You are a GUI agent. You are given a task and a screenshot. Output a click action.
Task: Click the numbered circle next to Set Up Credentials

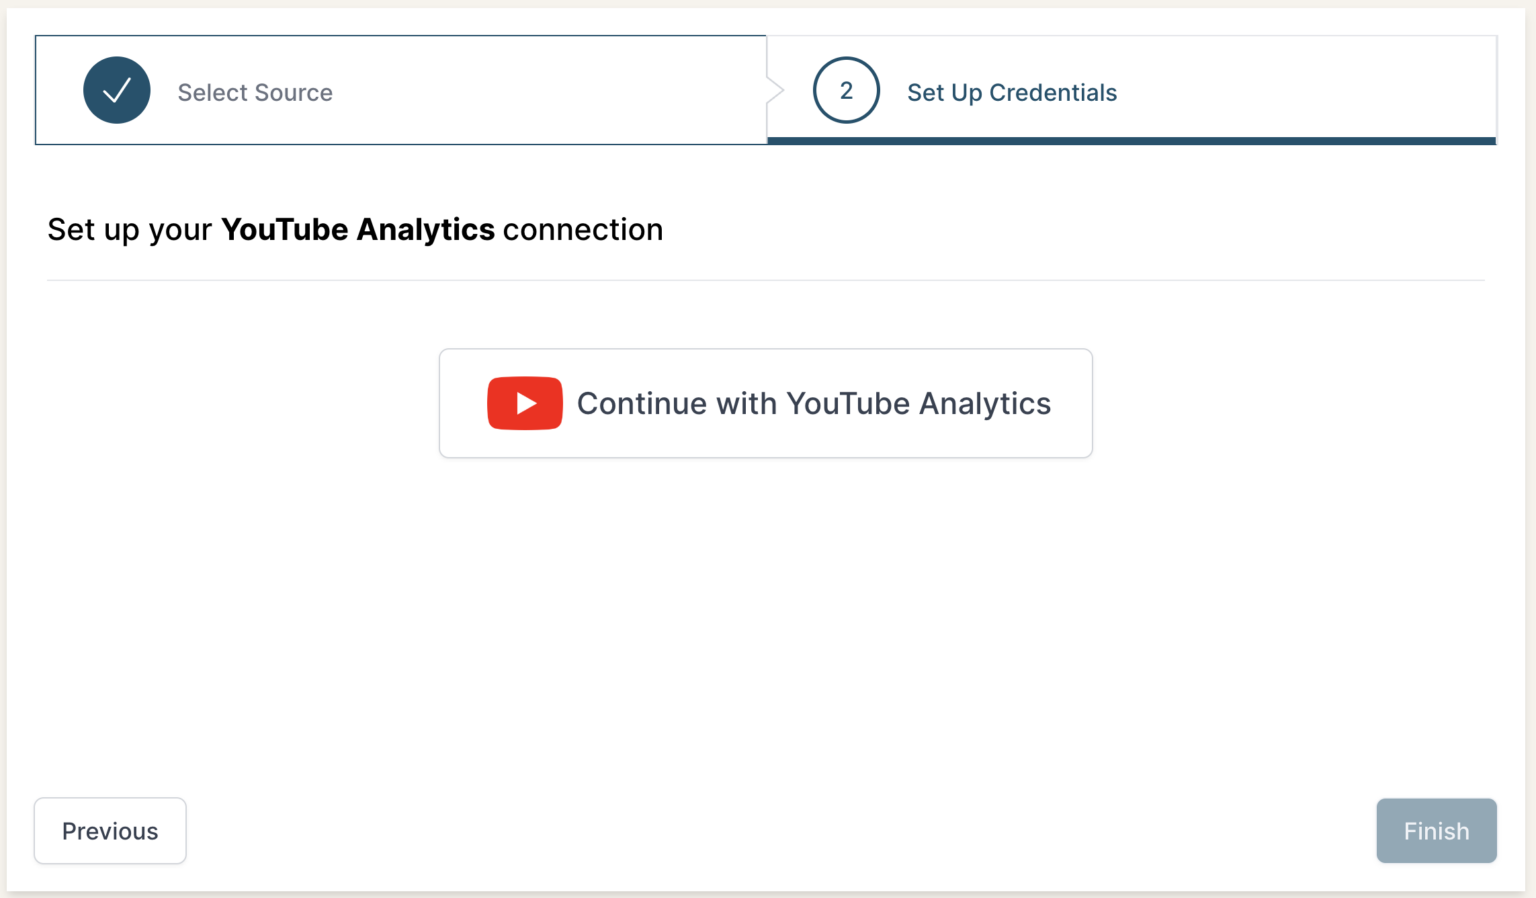point(846,90)
